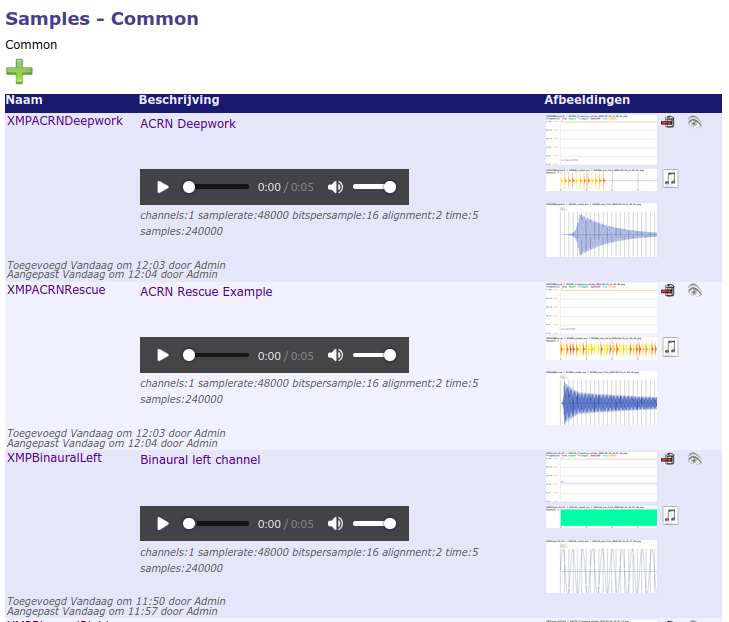
Task: Open the ACRN Deepwork waveform envelope thumbnail
Action: tap(601, 230)
